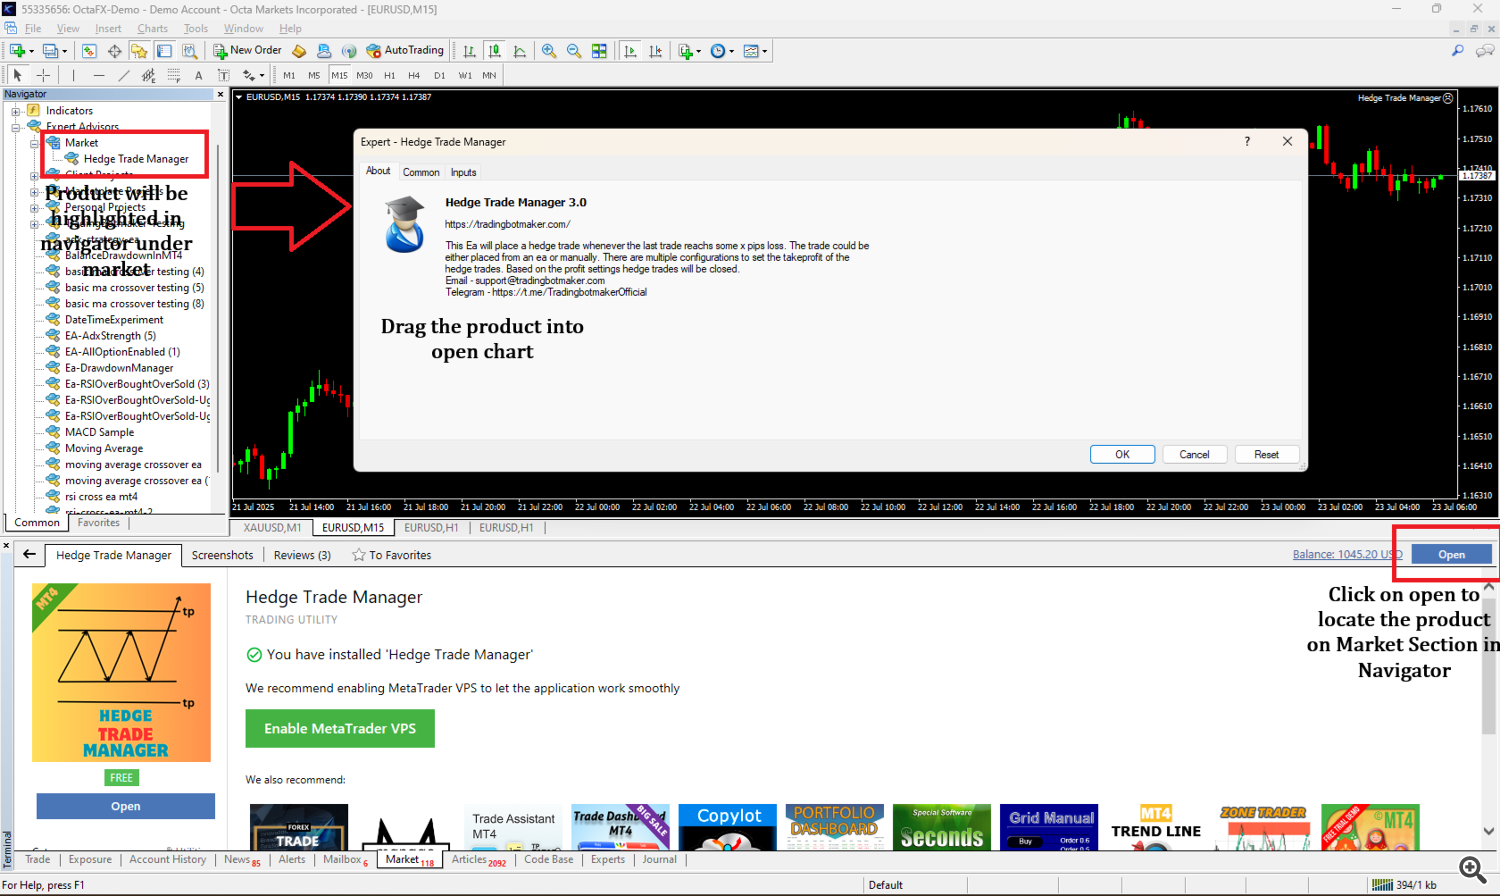This screenshot has width=1500, height=896.
Task: Open the Screenshots tab of the product
Action: tap(222, 555)
